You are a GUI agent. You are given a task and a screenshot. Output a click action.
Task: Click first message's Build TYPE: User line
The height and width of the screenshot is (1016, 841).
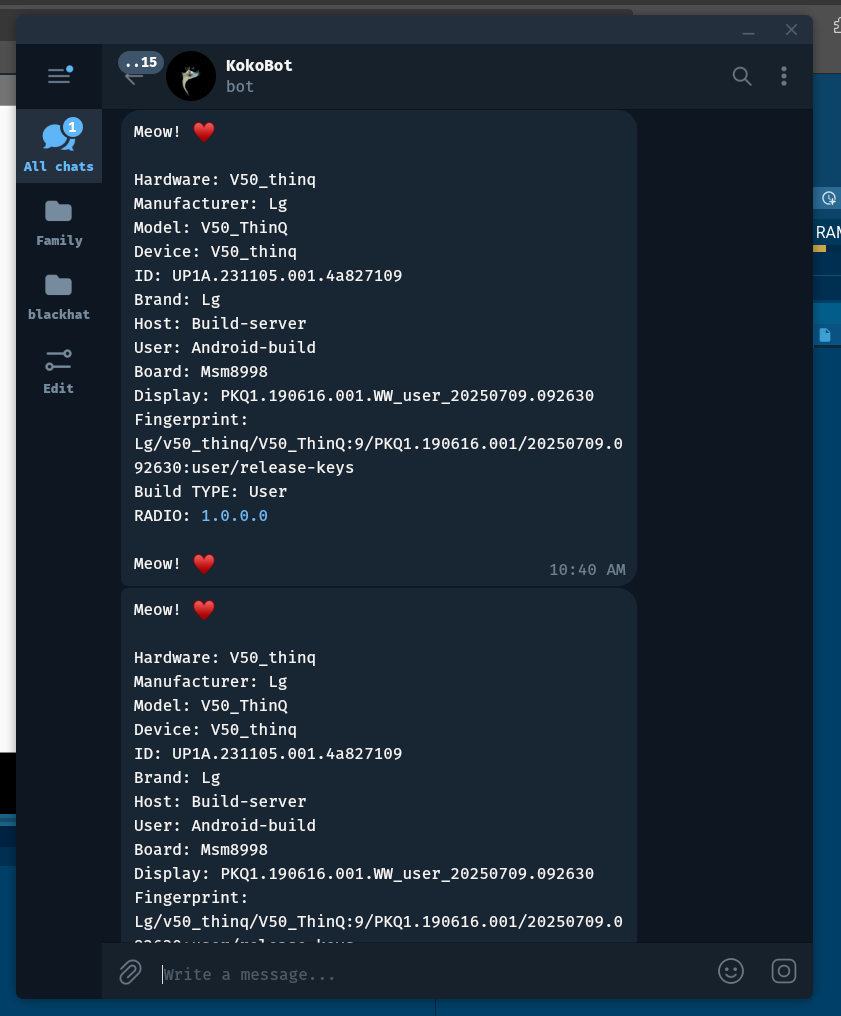click(x=210, y=492)
